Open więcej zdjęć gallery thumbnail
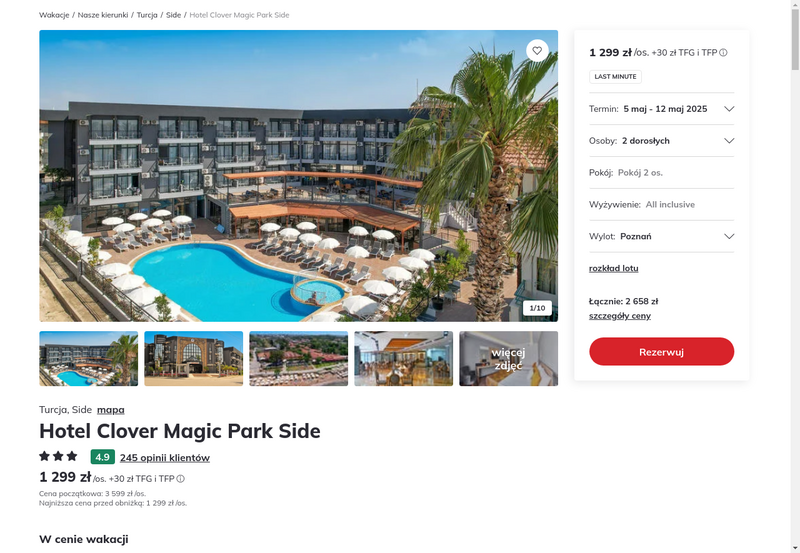 (x=508, y=359)
